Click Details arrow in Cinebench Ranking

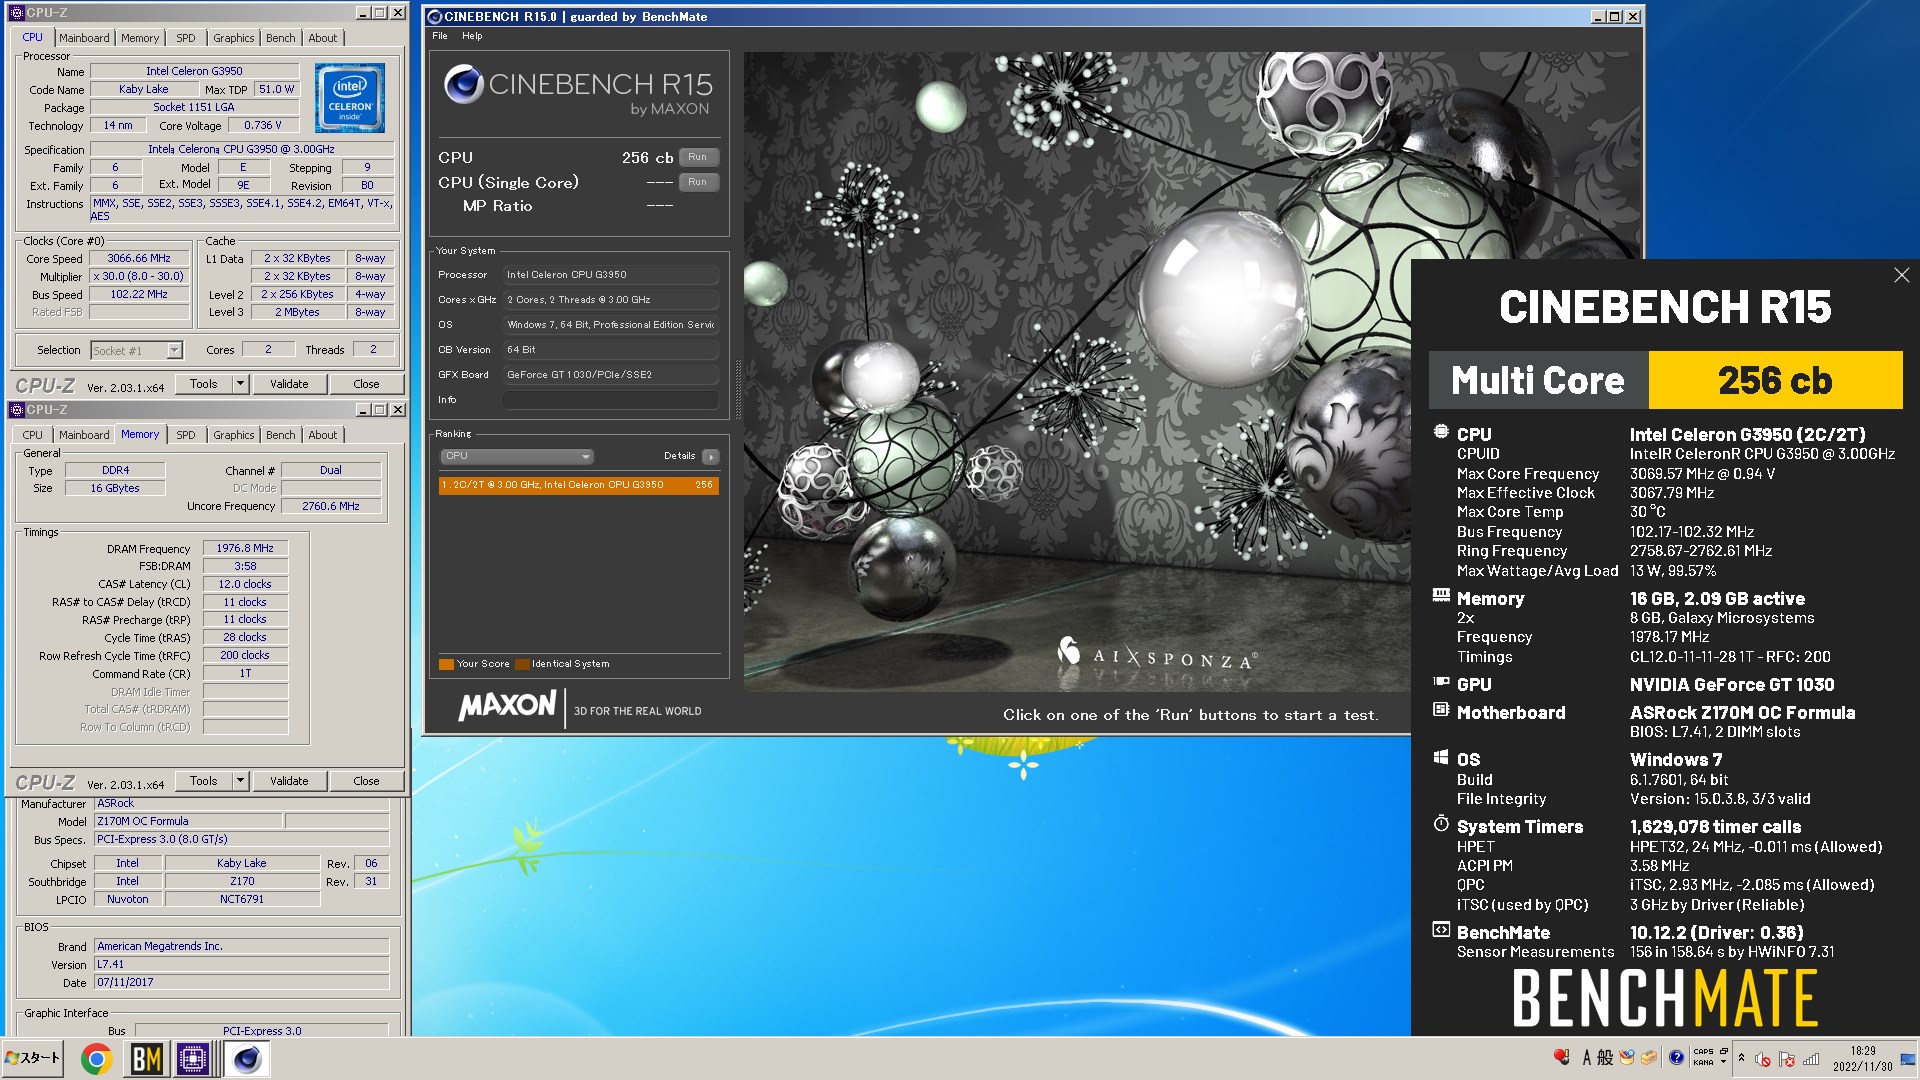click(x=710, y=457)
